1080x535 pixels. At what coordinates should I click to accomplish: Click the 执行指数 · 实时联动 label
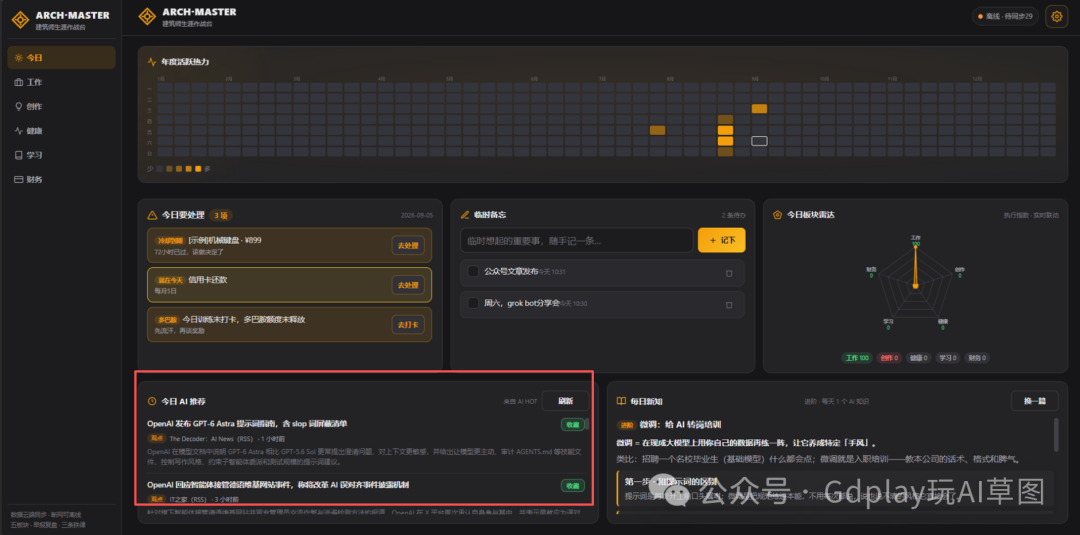(x=1031, y=216)
